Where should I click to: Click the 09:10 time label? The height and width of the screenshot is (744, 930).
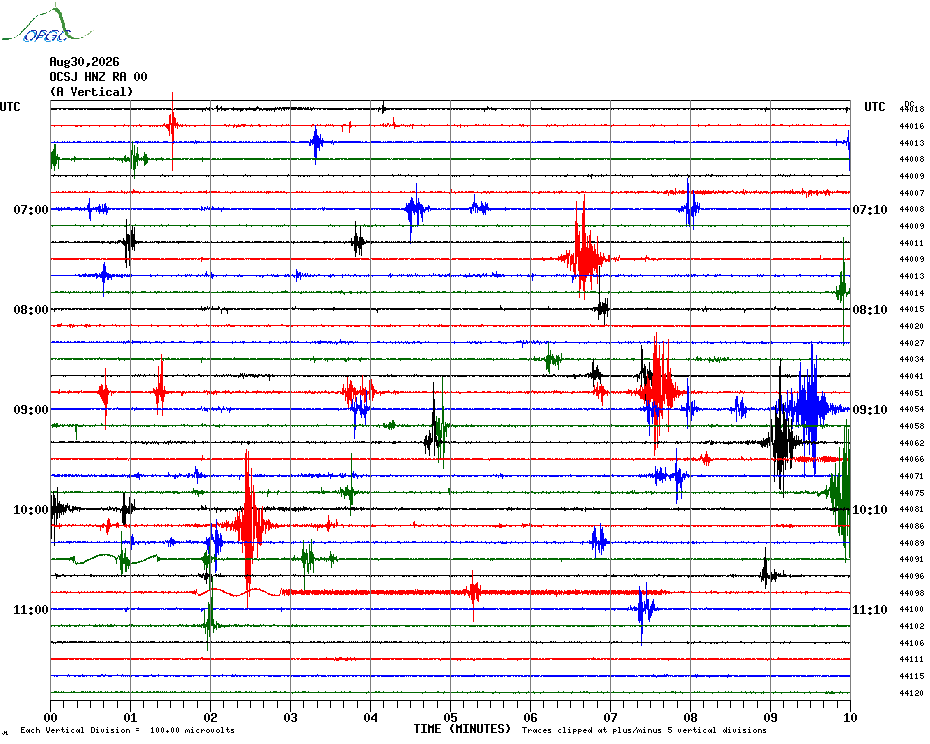(870, 409)
